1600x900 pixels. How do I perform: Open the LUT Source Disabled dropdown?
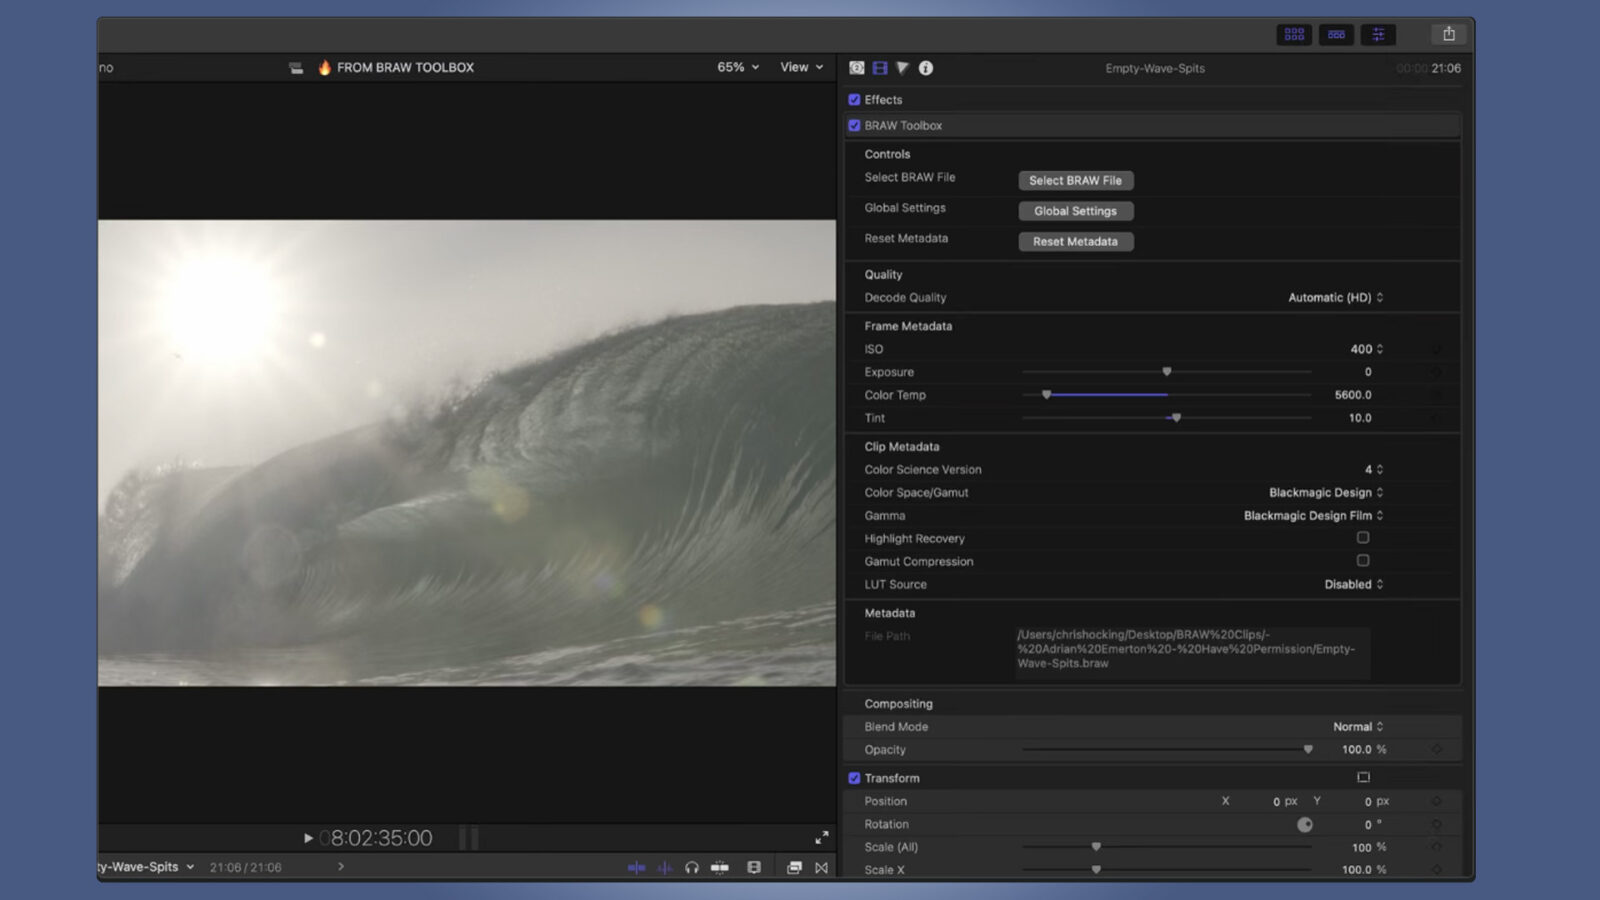click(1354, 585)
